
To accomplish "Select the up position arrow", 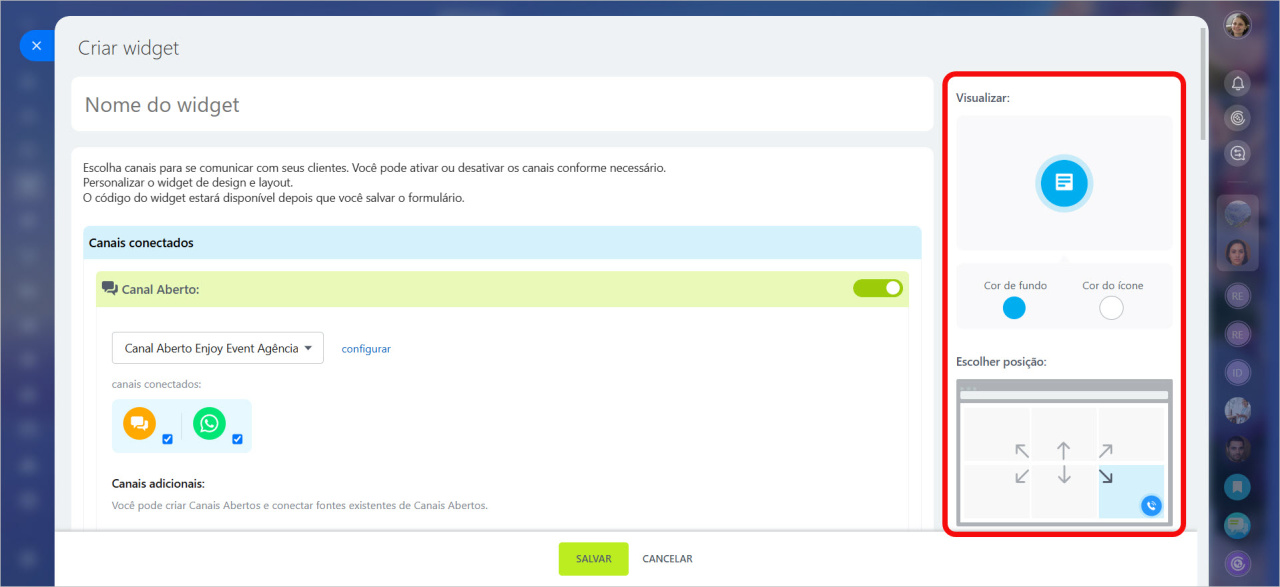I will click(x=1064, y=451).
